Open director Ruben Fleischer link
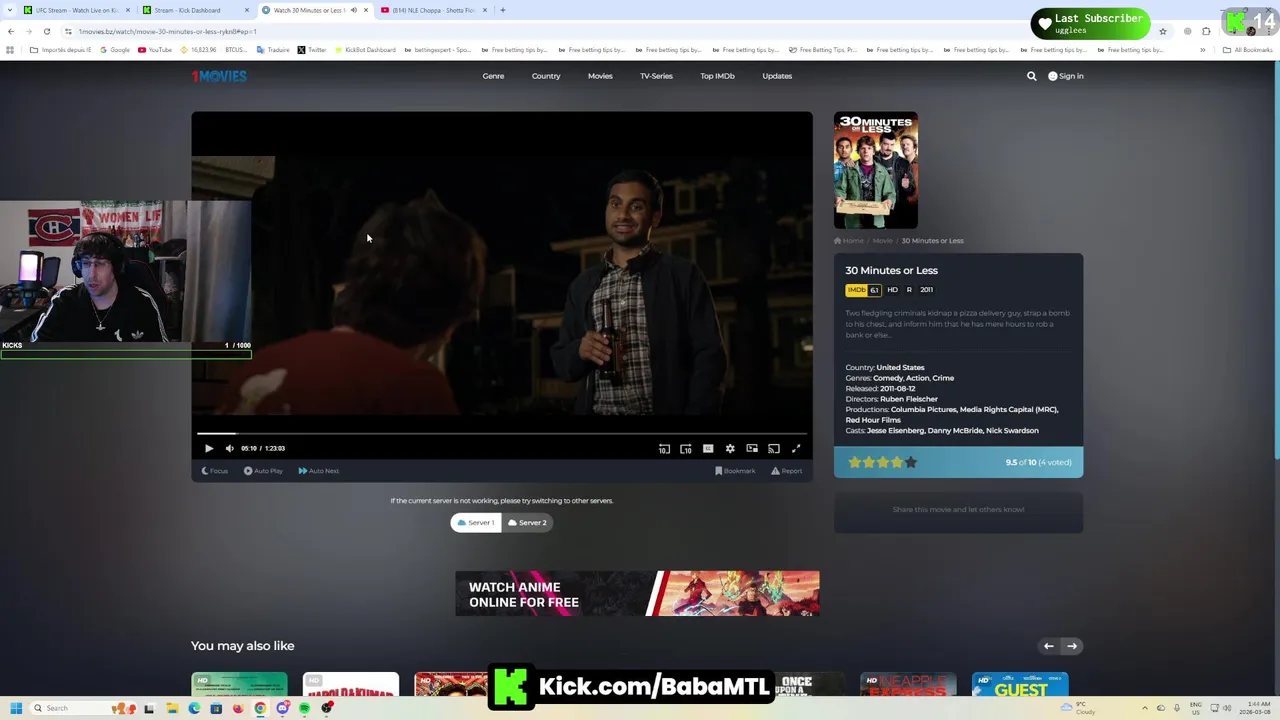This screenshot has height=720, width=1280. point(909,399)
